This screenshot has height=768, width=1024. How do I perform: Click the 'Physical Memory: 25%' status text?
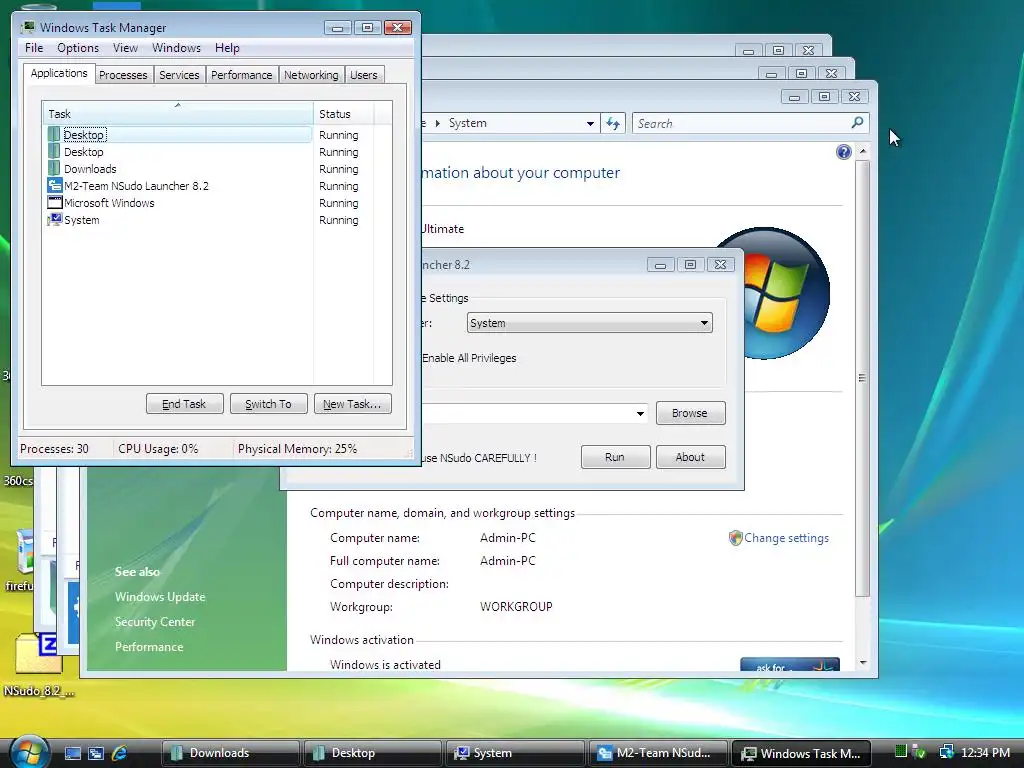297,449
